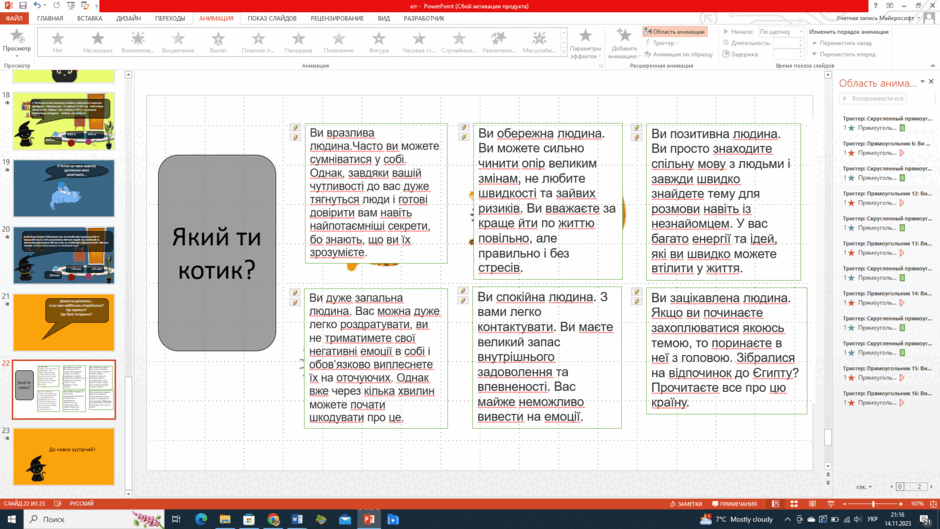940x529 pixels.
Task: Toggle ПРИМЕЧАНИЯ comments pane in status bar
Action: click(734, 504)
